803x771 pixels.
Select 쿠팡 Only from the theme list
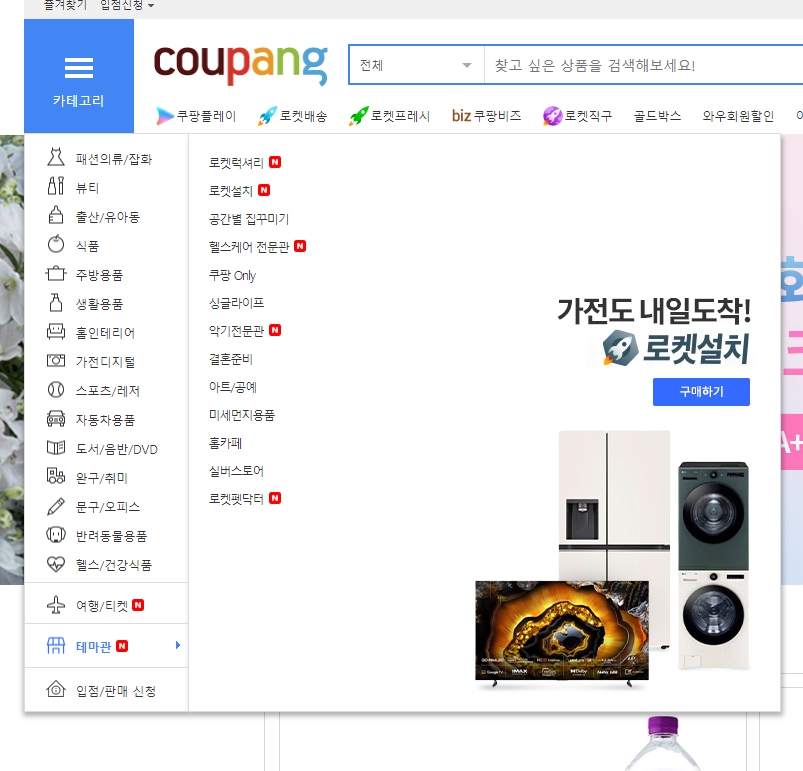232,275
